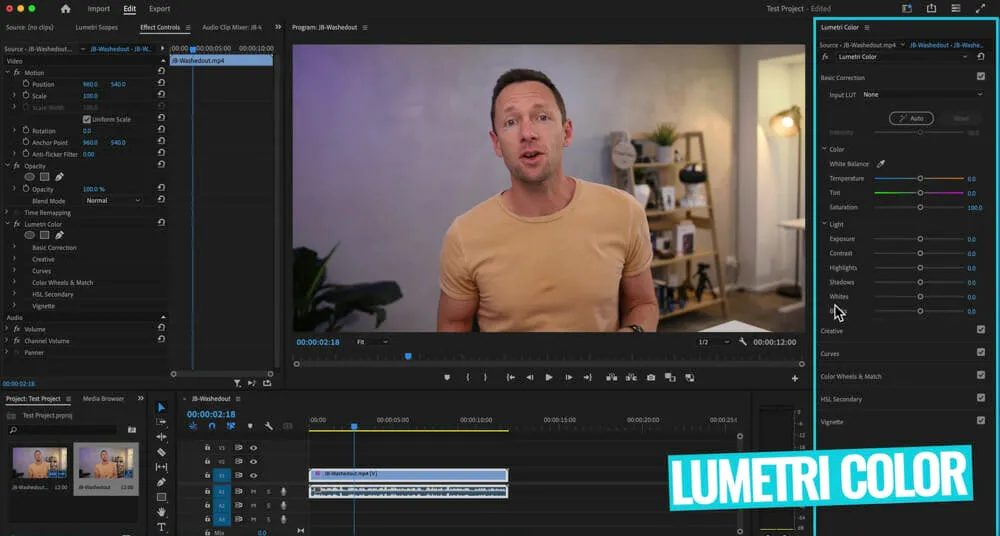This screenshot has height=536, width=1000.
Task: Expand the Curves section in Effect Controls
Action: coord(14,271)
